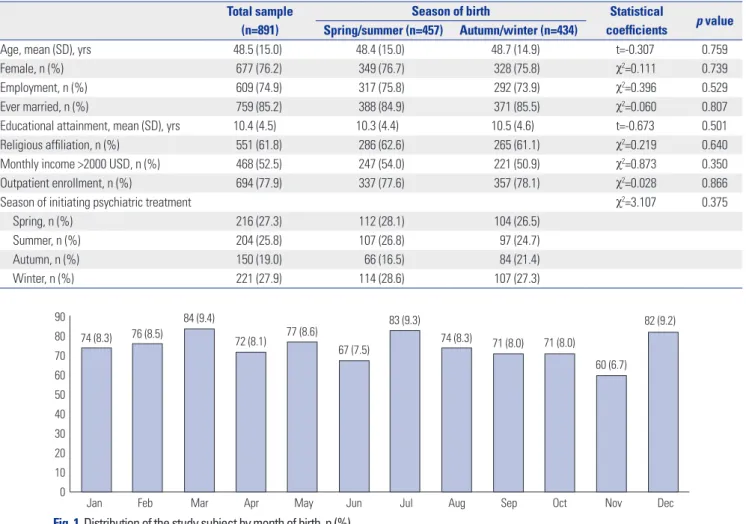The width and height of the screenshot is (746, 524).
Task: Click the cell '371 (85.5)'
Action: [517, 107]
